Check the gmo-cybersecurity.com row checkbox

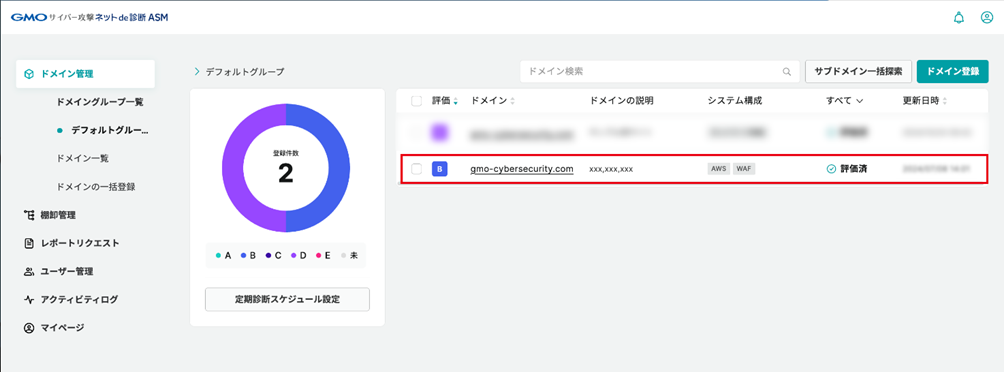[x=416, y=169]
